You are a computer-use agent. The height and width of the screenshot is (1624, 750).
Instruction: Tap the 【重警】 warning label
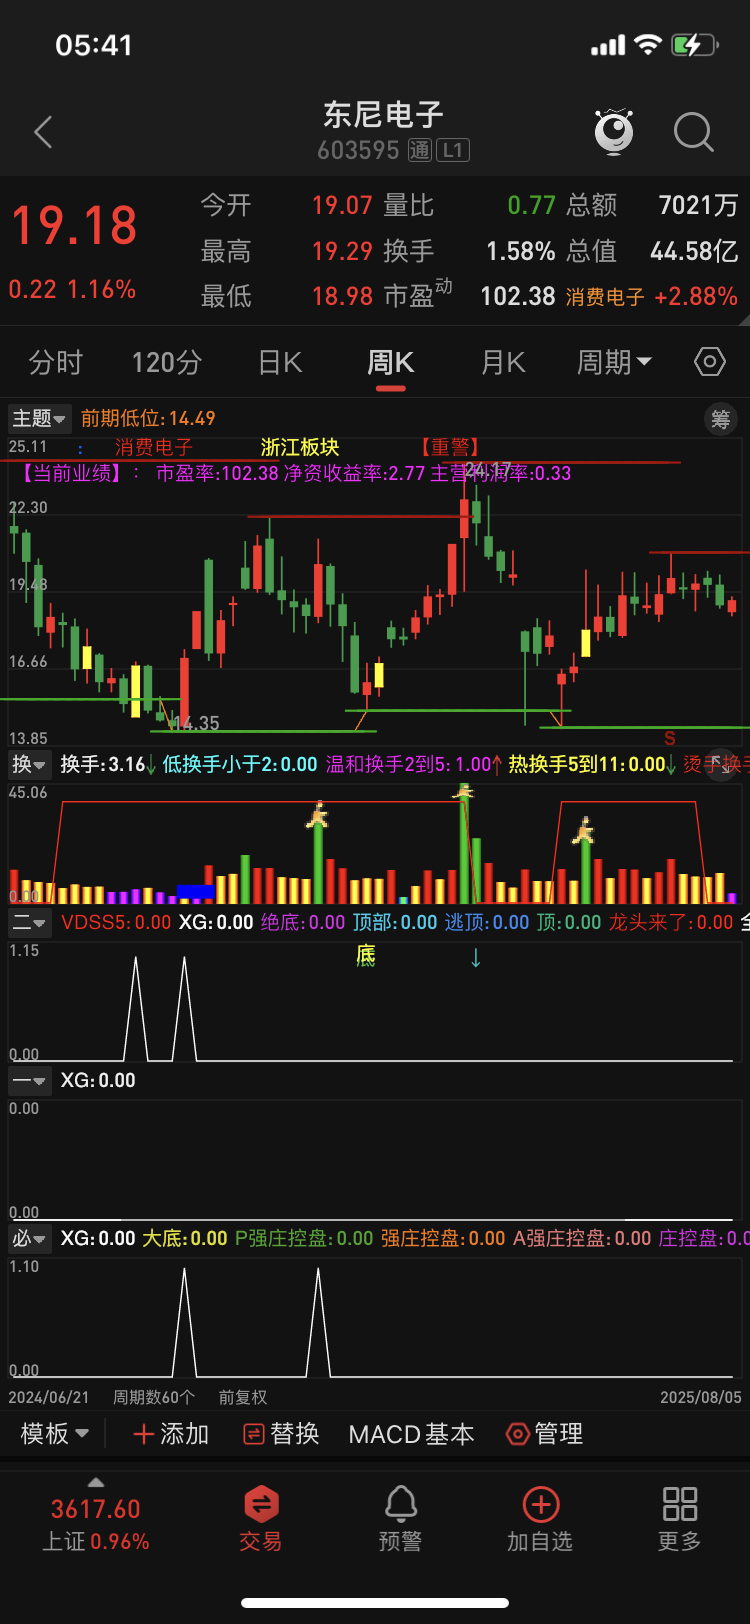pyautogui.click(x=449, y=447)
